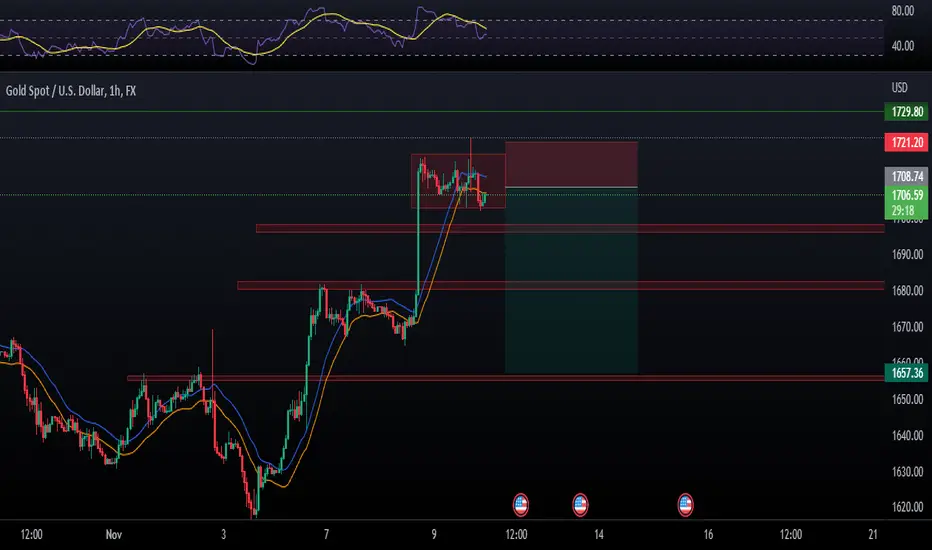Open the US flag event icon before 14

(580, 505)
